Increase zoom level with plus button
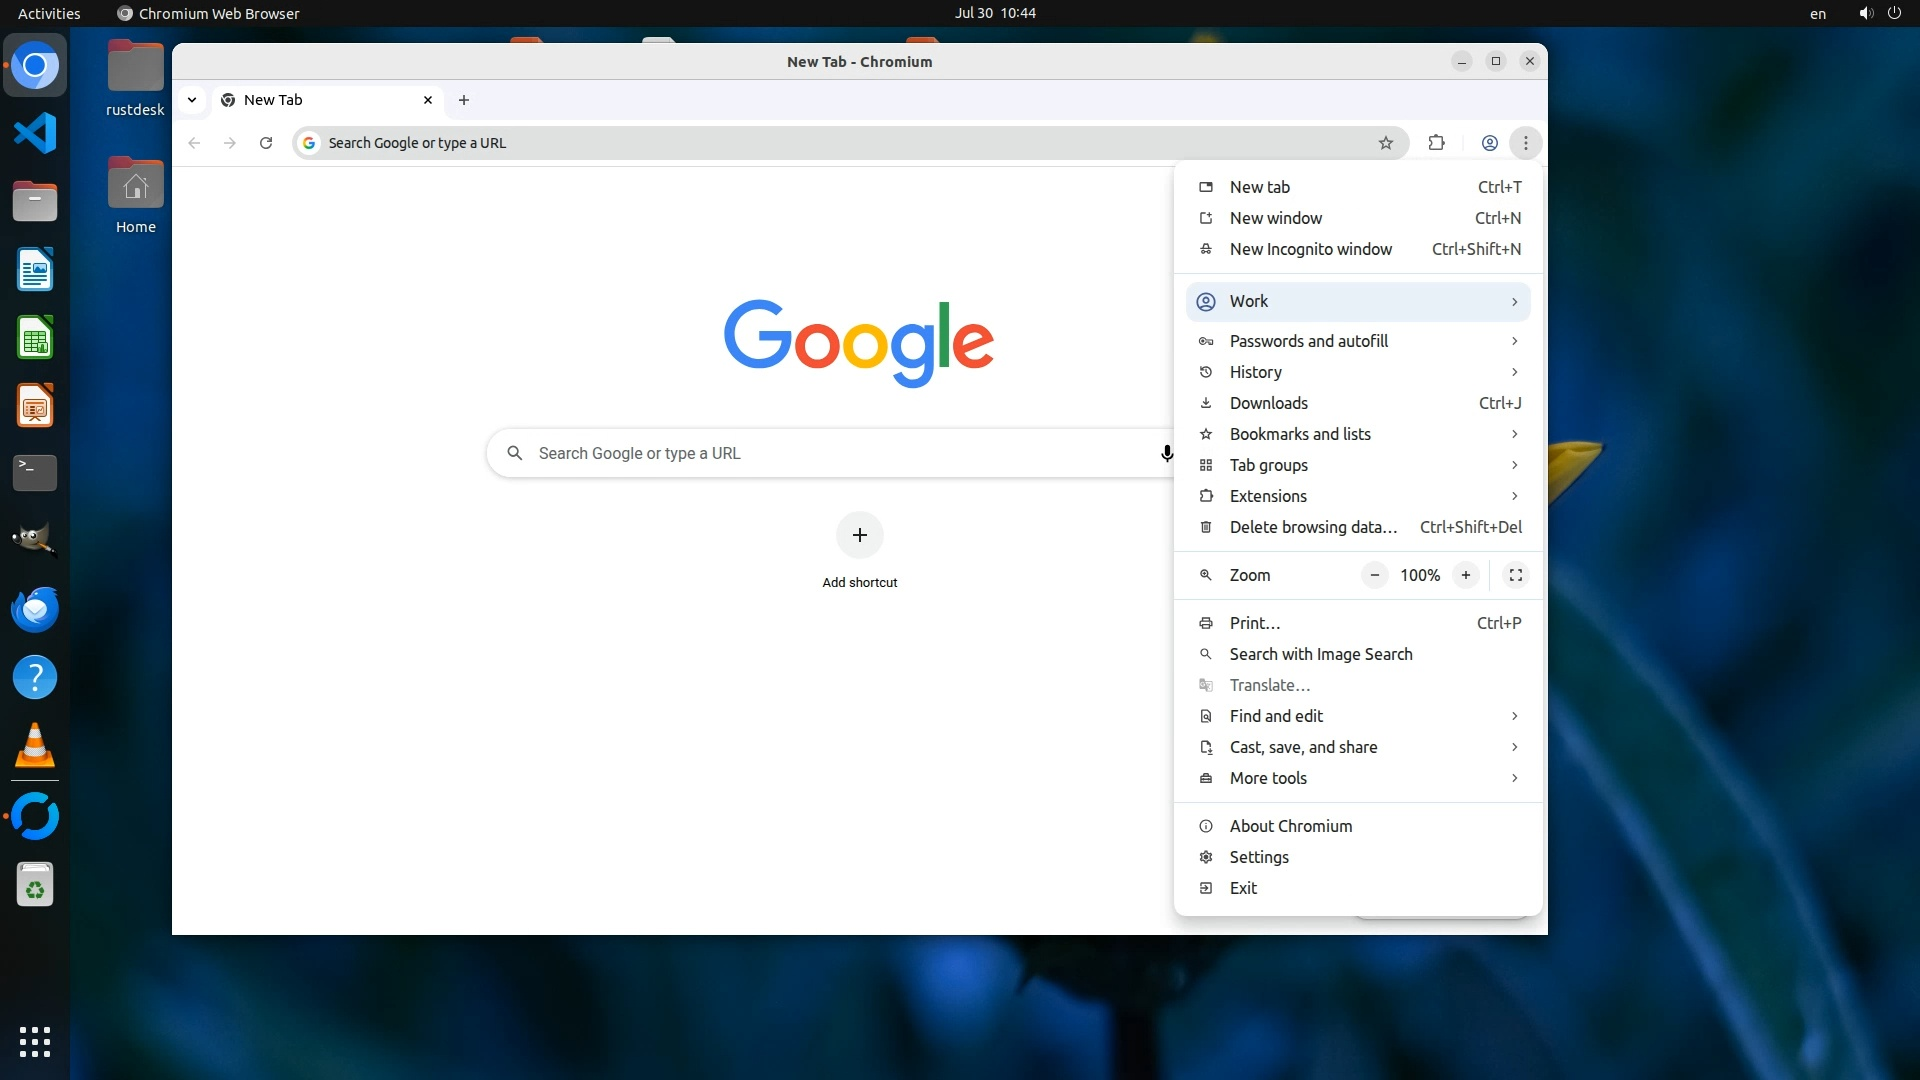Screen dimensions: 1920x1080 (x=1465, y=575)
